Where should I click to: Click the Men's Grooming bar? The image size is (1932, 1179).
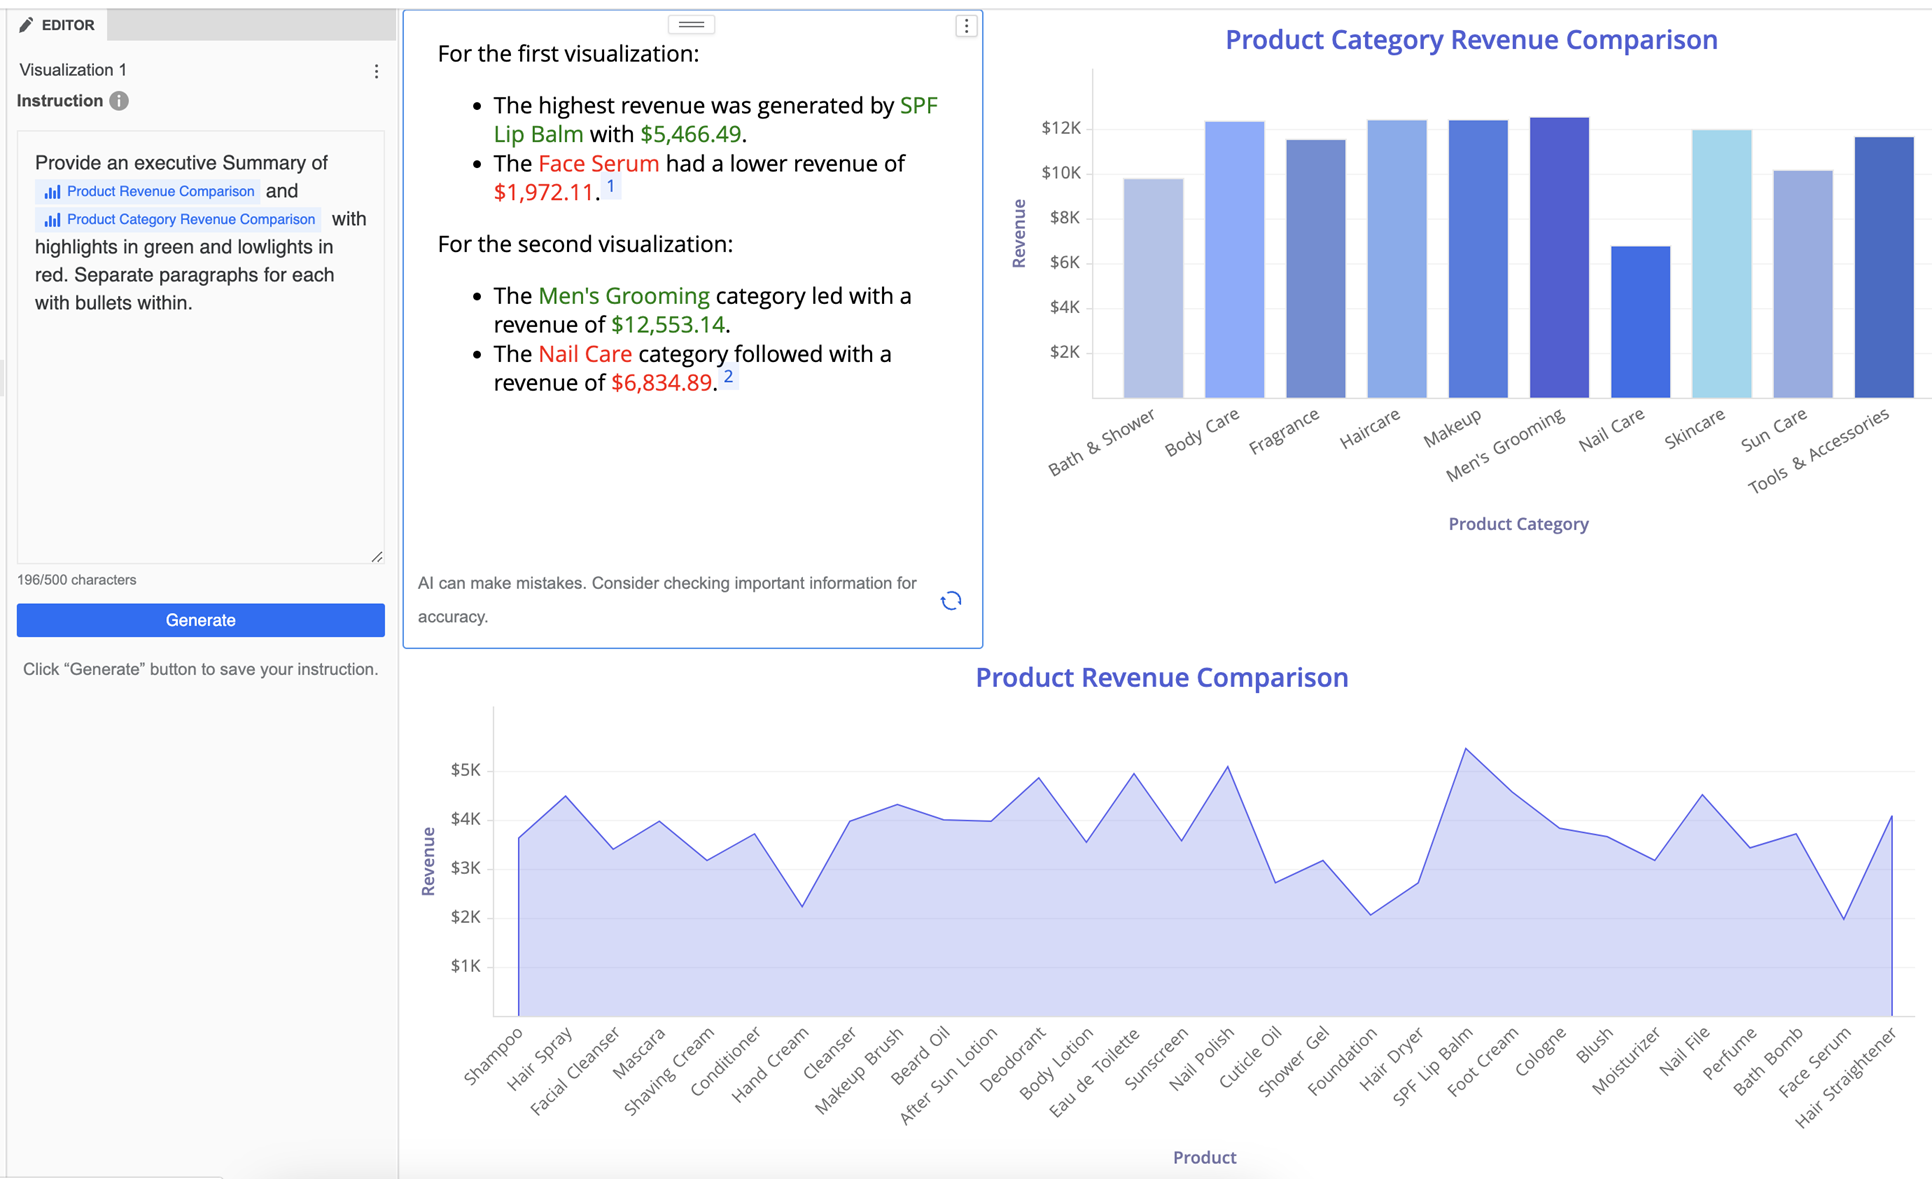(1559, 258)
